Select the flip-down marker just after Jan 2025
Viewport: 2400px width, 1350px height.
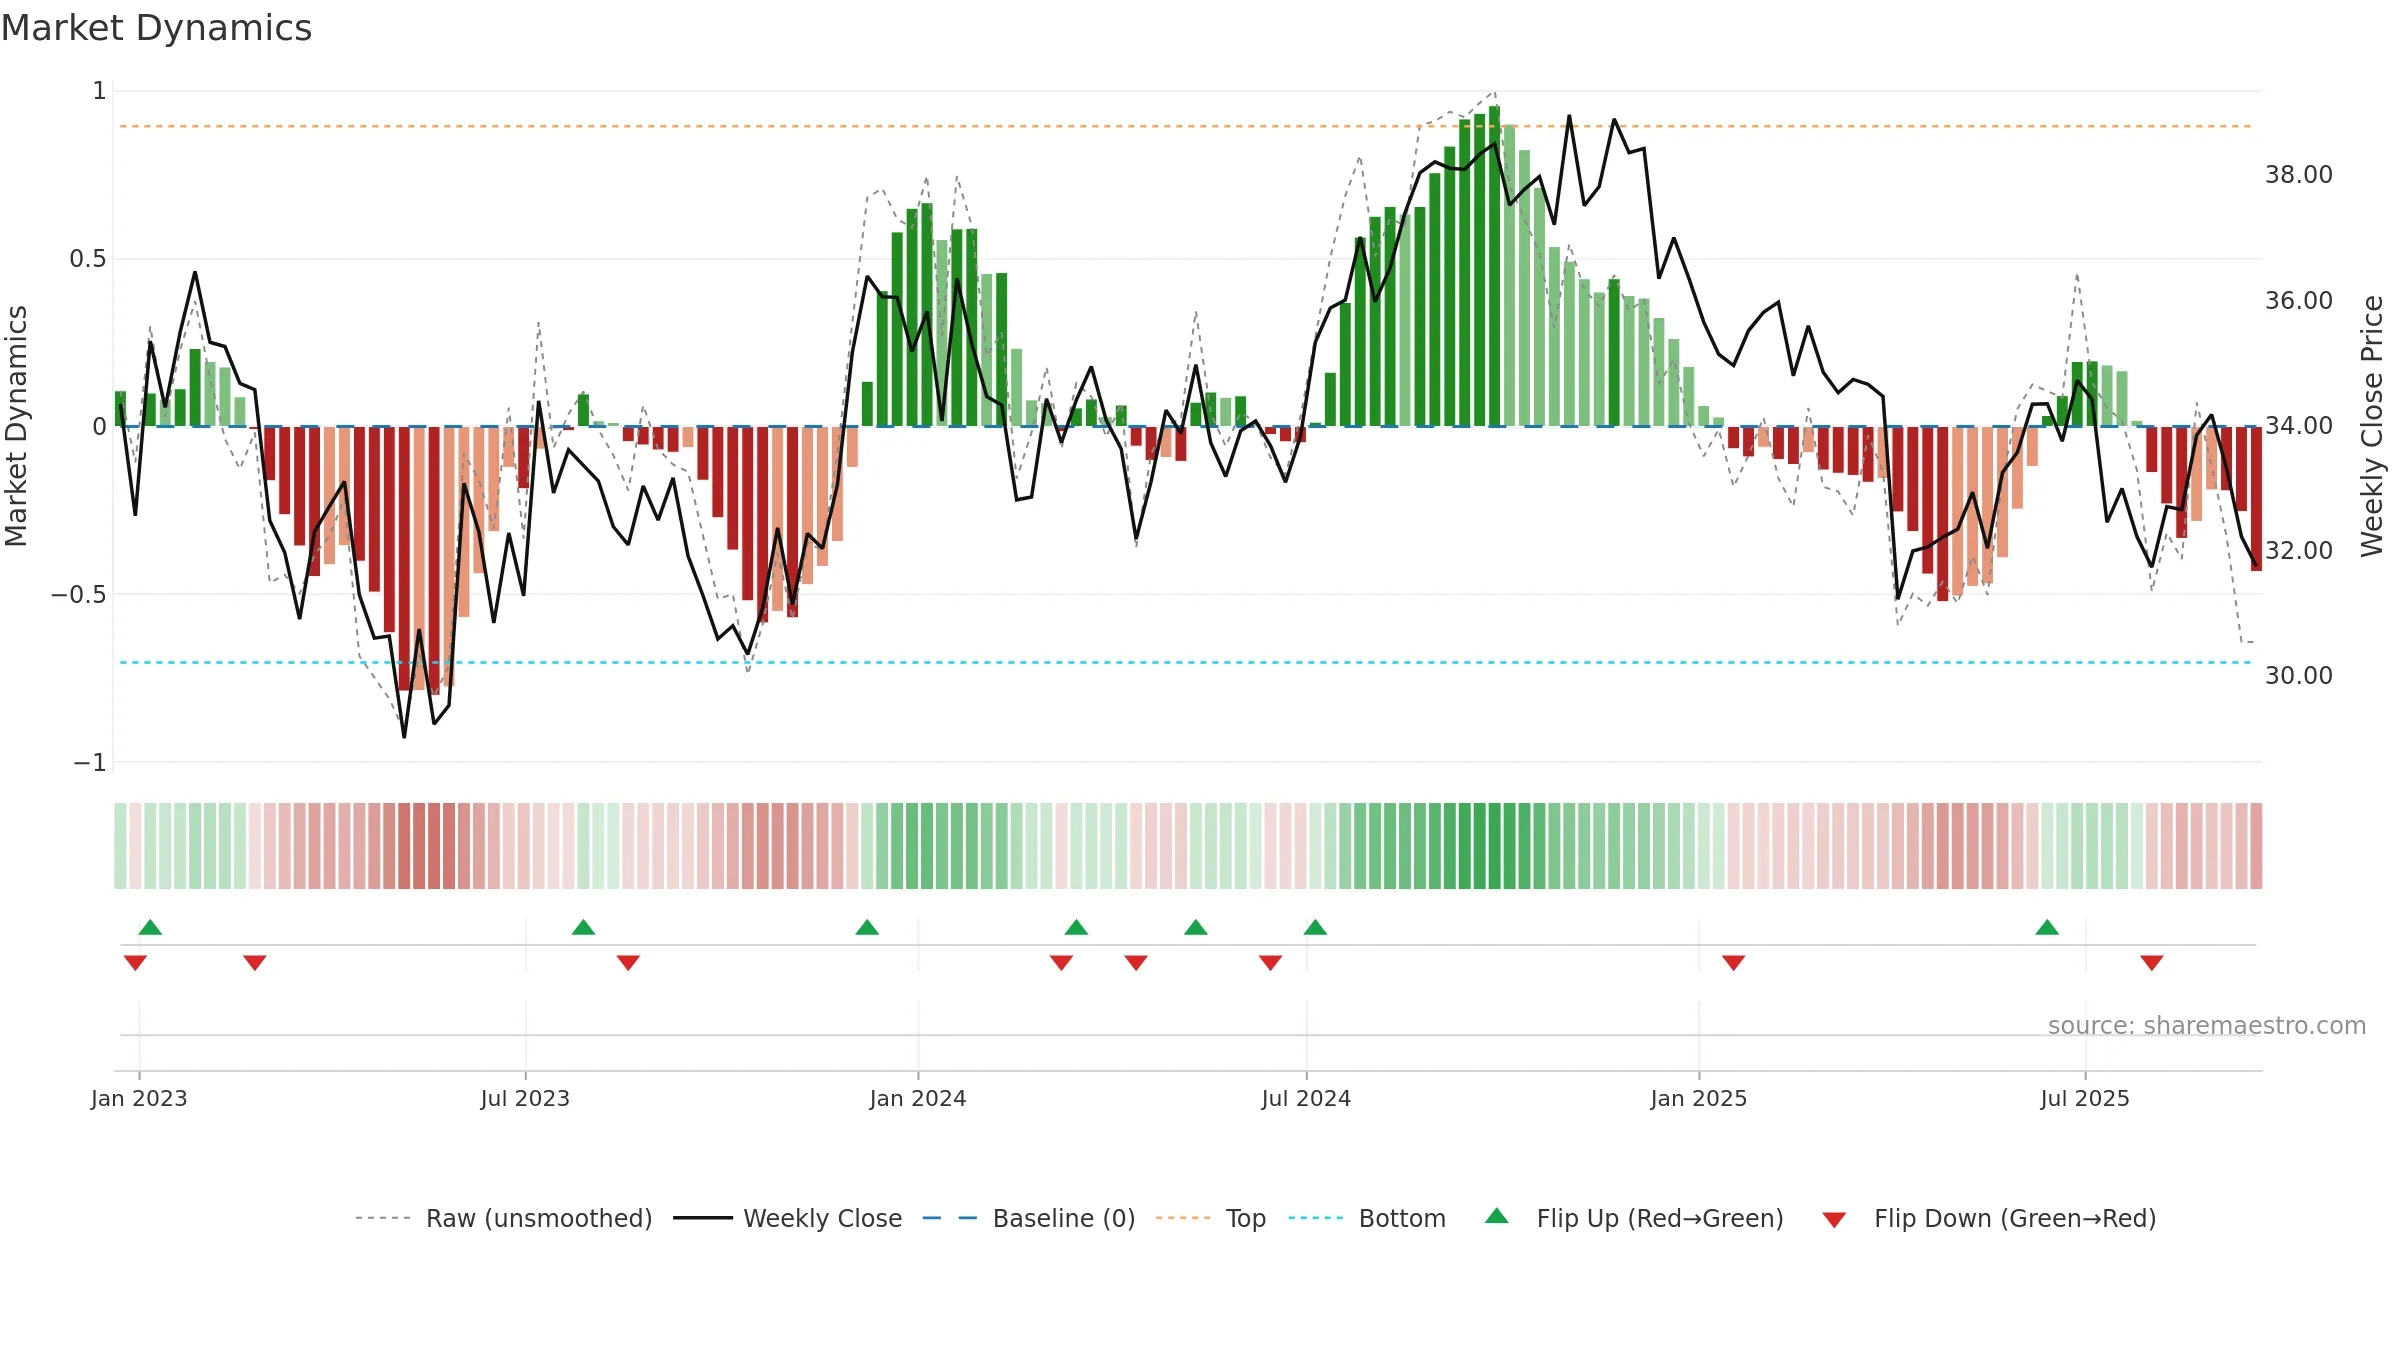coord(1733,963)
